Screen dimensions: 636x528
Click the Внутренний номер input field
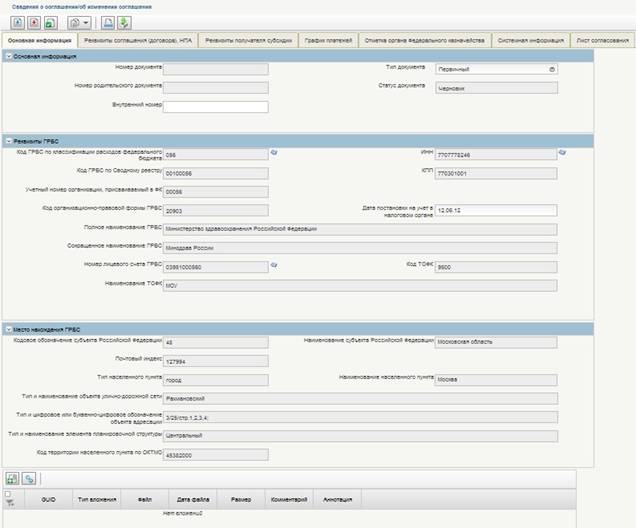pyautogui.click(x=215, y=106)
